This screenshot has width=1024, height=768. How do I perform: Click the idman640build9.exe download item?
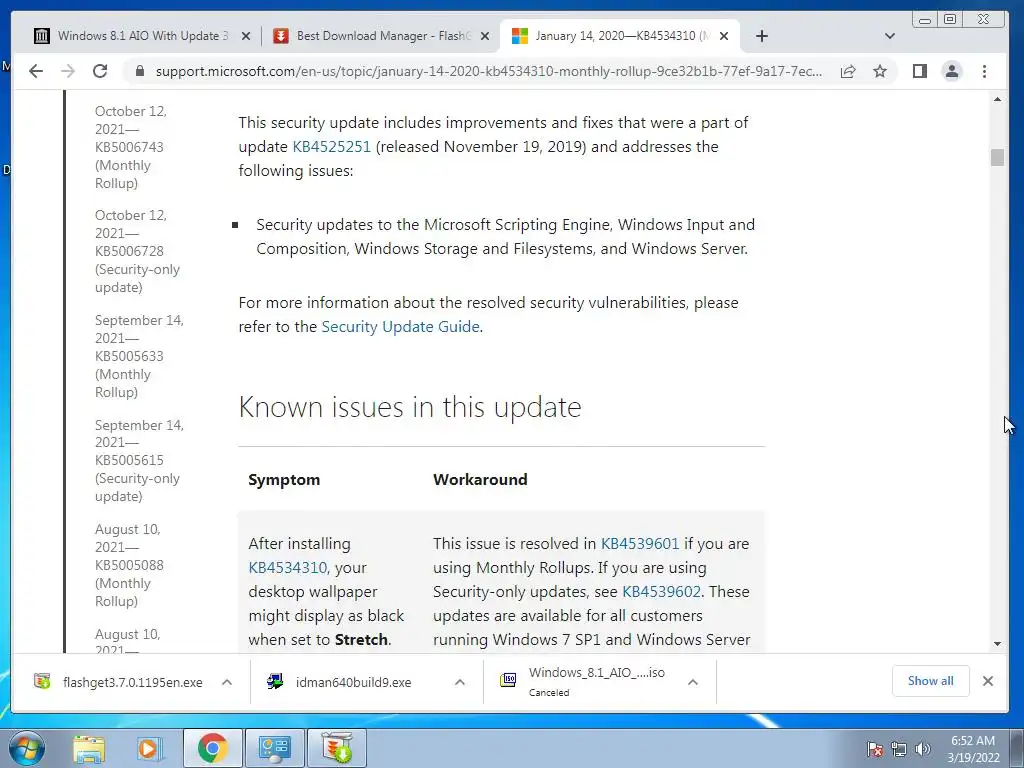pyautogui.click(x=340, y=682)
